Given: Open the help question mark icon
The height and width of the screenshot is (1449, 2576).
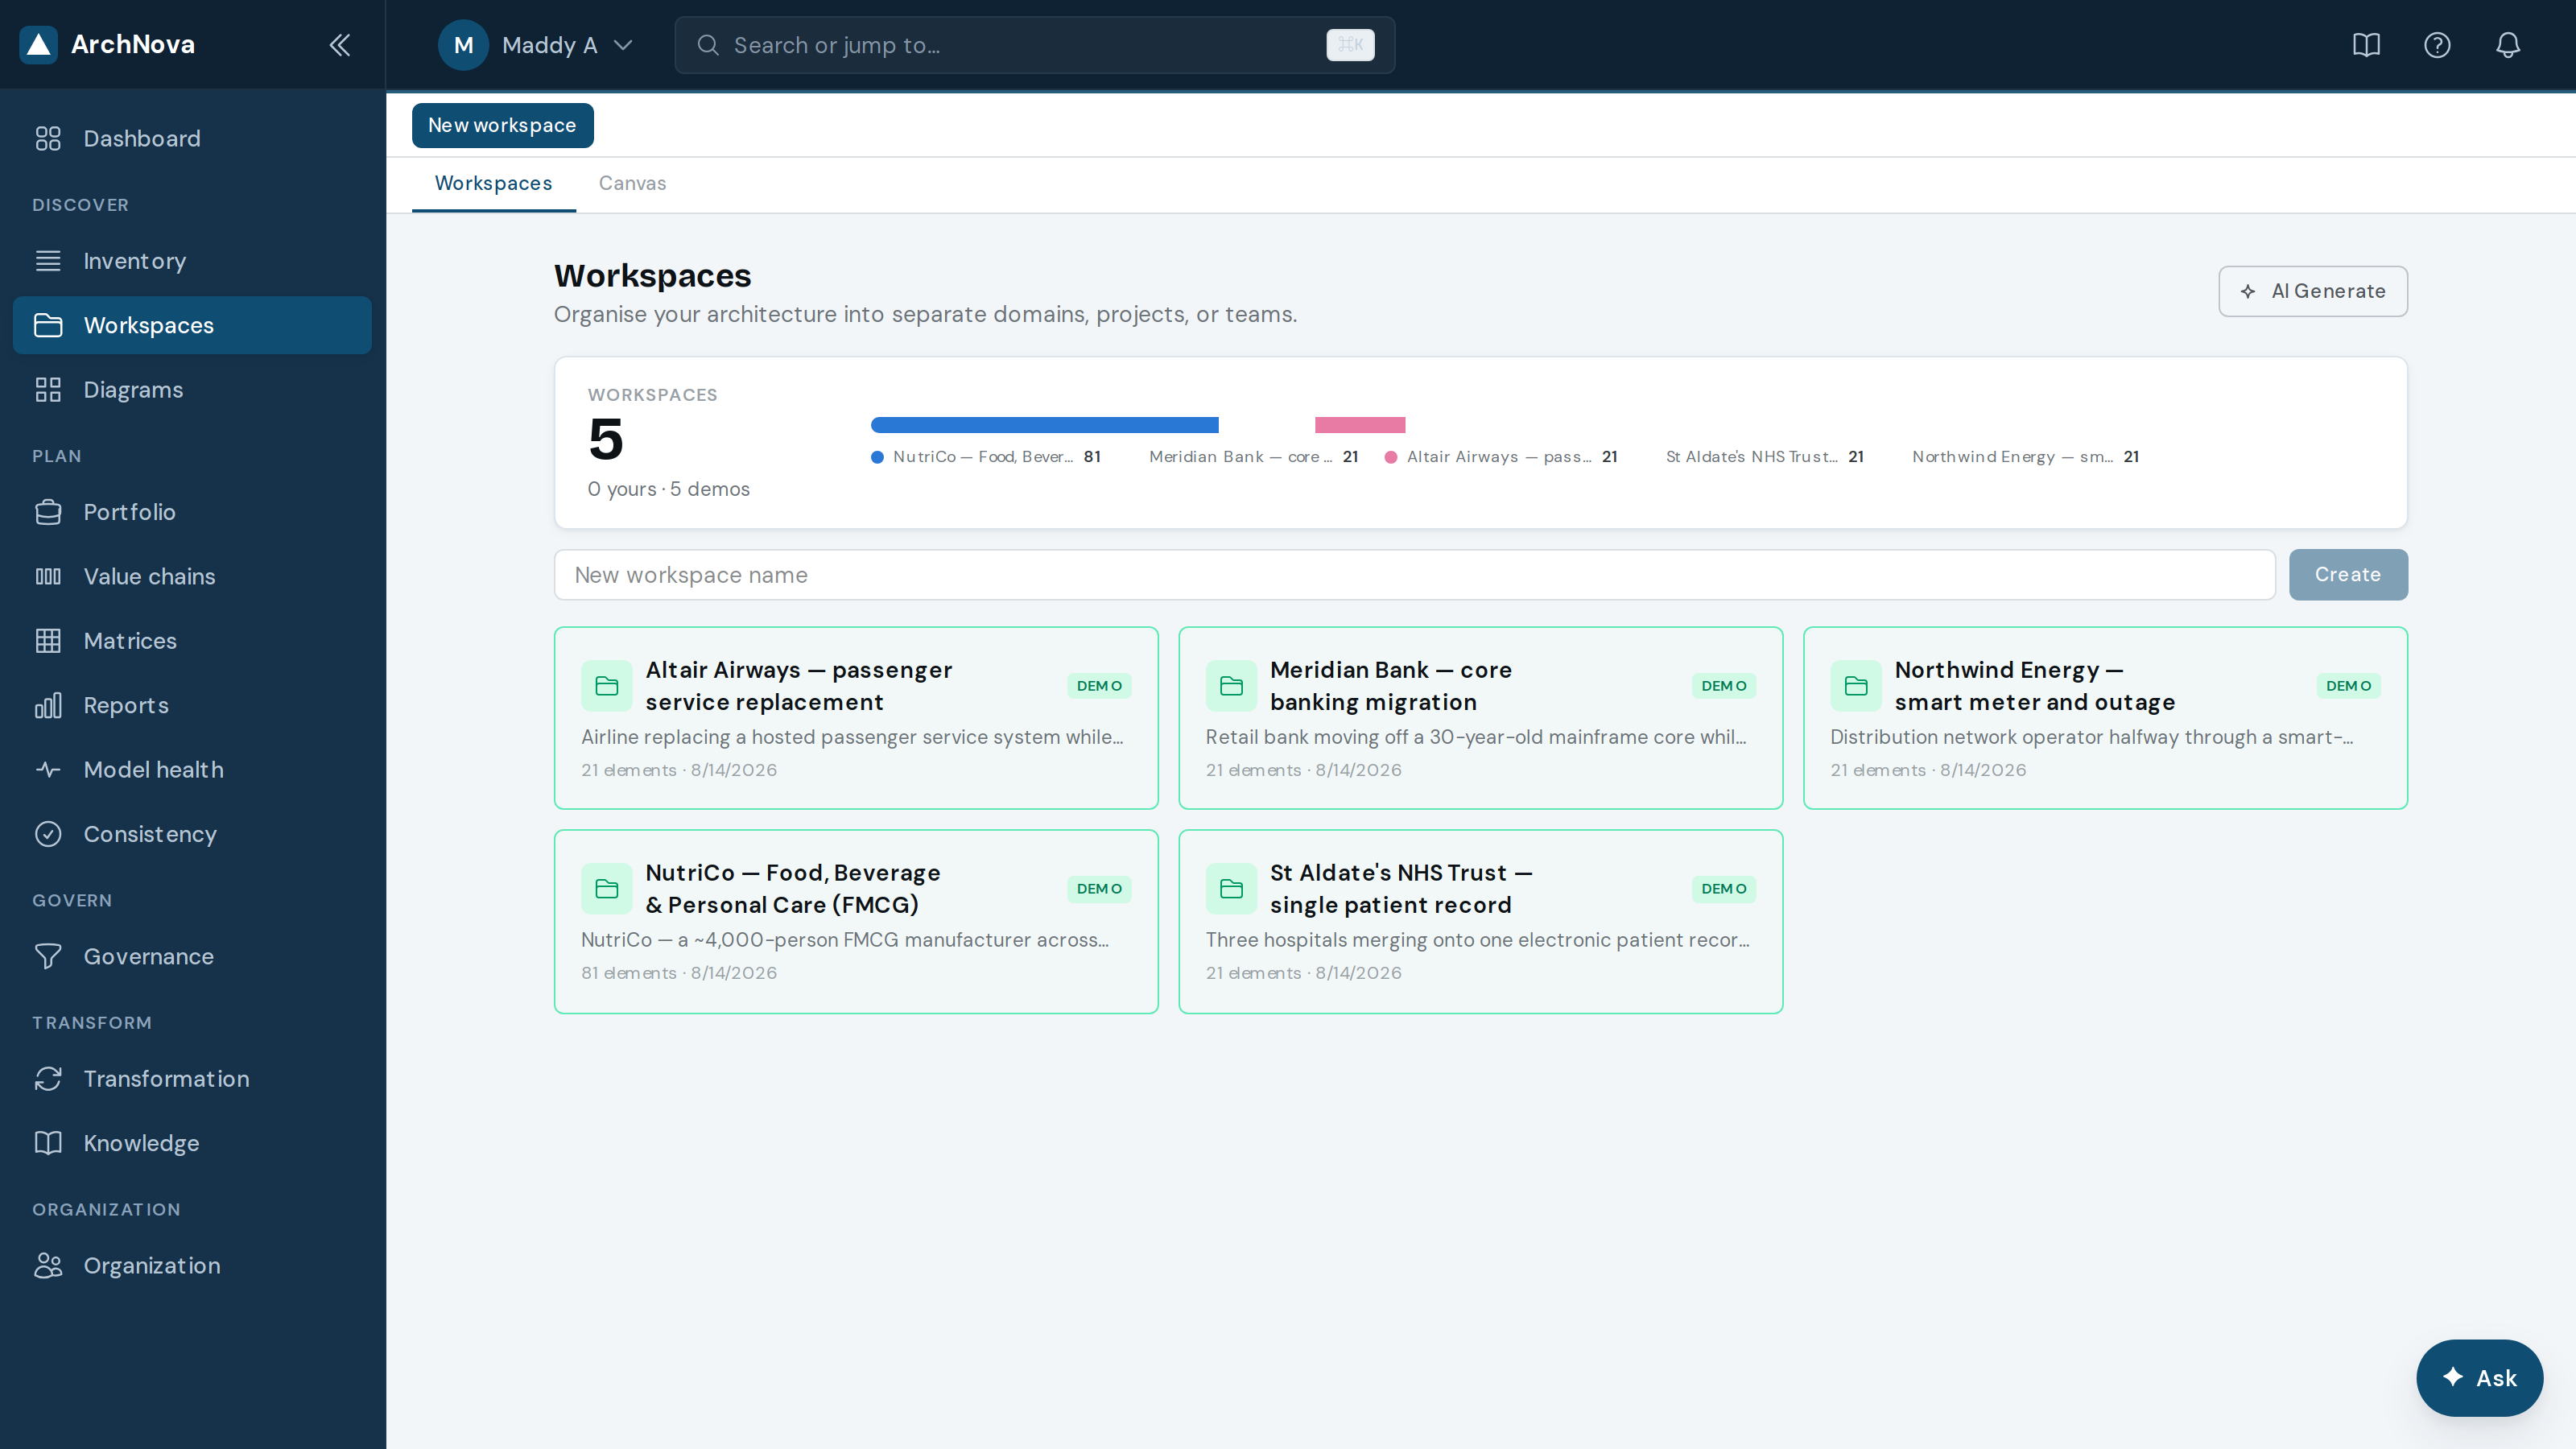Looking at the screenshot, I should (2437, 45).
